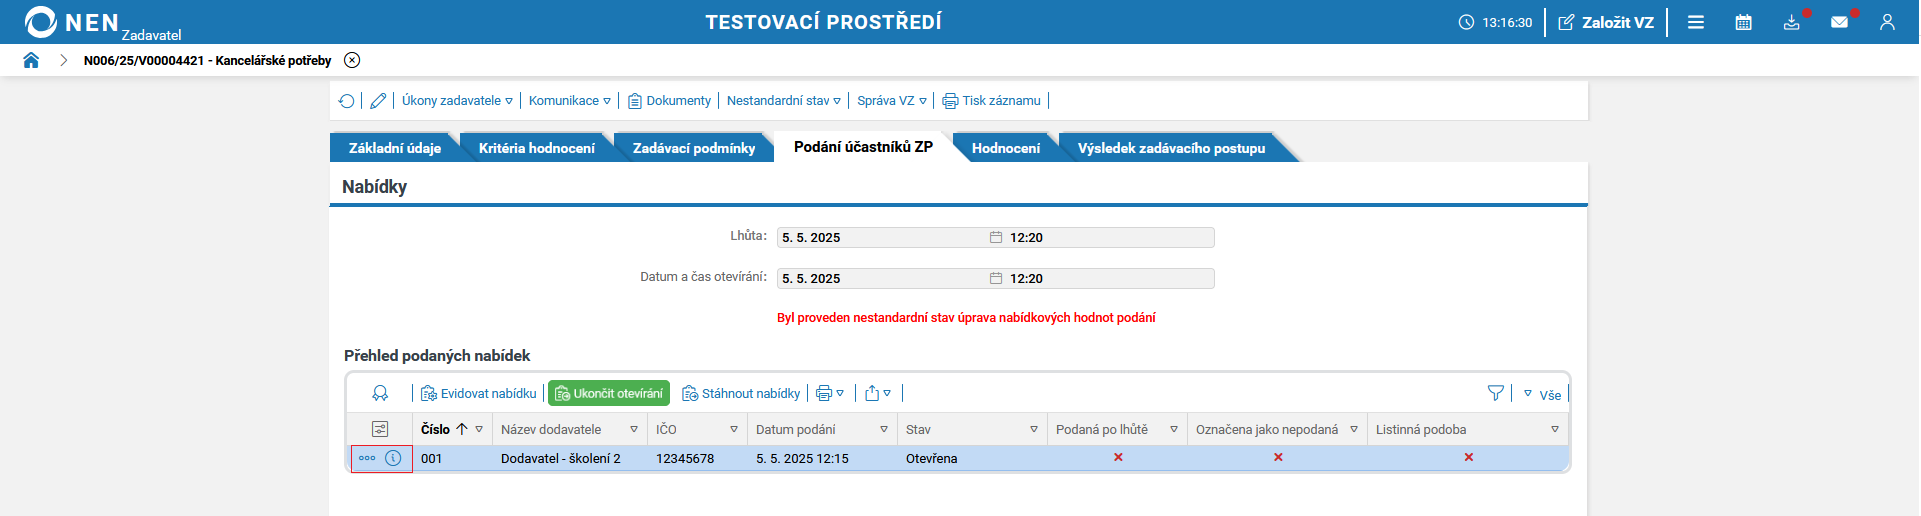
Task: Open the row 001 three-dots actions menu
Action: click(367, 458)
